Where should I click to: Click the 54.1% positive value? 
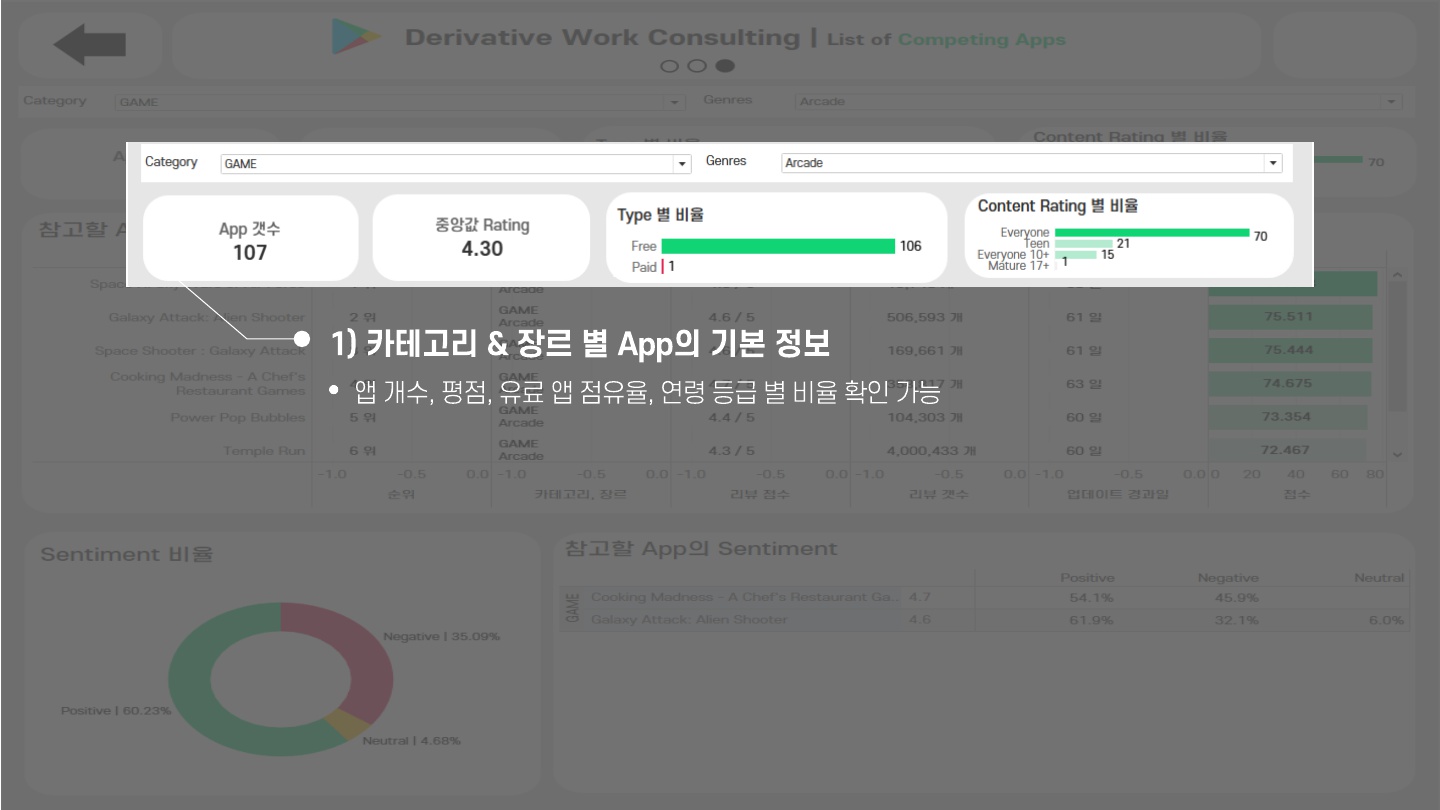[1091, 597]
